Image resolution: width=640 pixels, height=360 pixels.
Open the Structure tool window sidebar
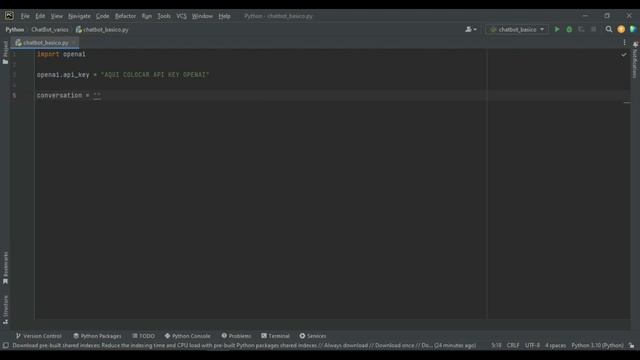coord(5,310)
